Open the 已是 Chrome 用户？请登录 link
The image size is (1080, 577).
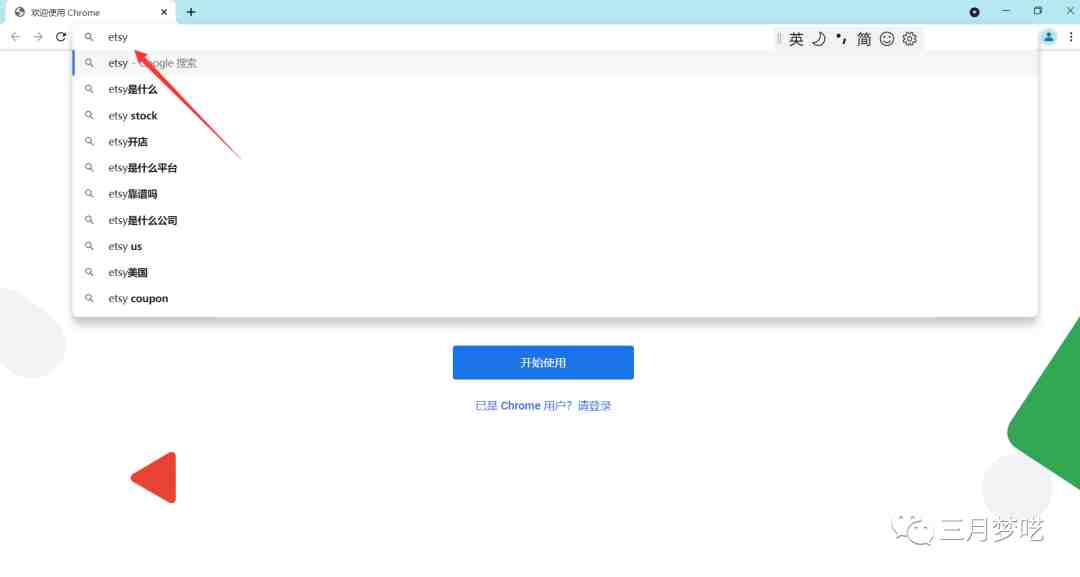(543, 406)
